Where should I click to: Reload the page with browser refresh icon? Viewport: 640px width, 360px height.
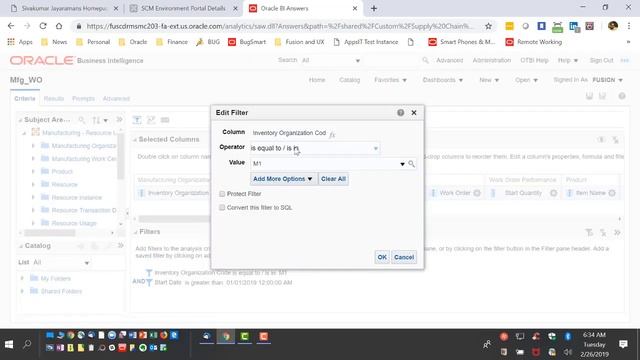tap(43, 26)
